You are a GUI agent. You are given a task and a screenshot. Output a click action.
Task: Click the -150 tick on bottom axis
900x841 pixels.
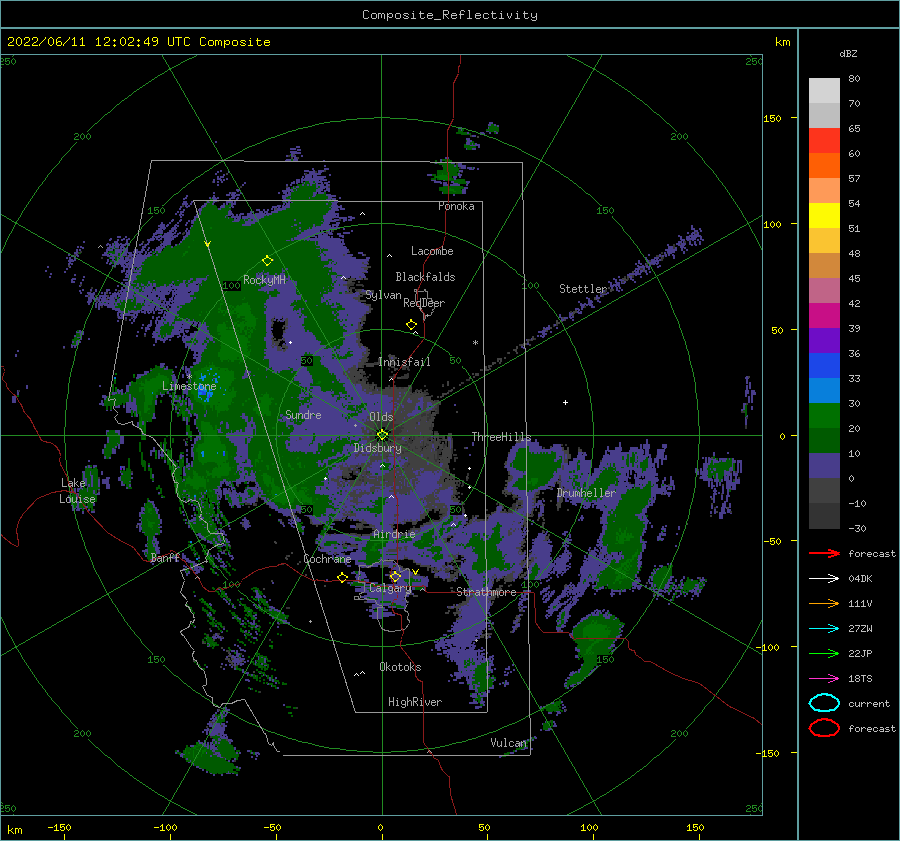coord(59,827)
